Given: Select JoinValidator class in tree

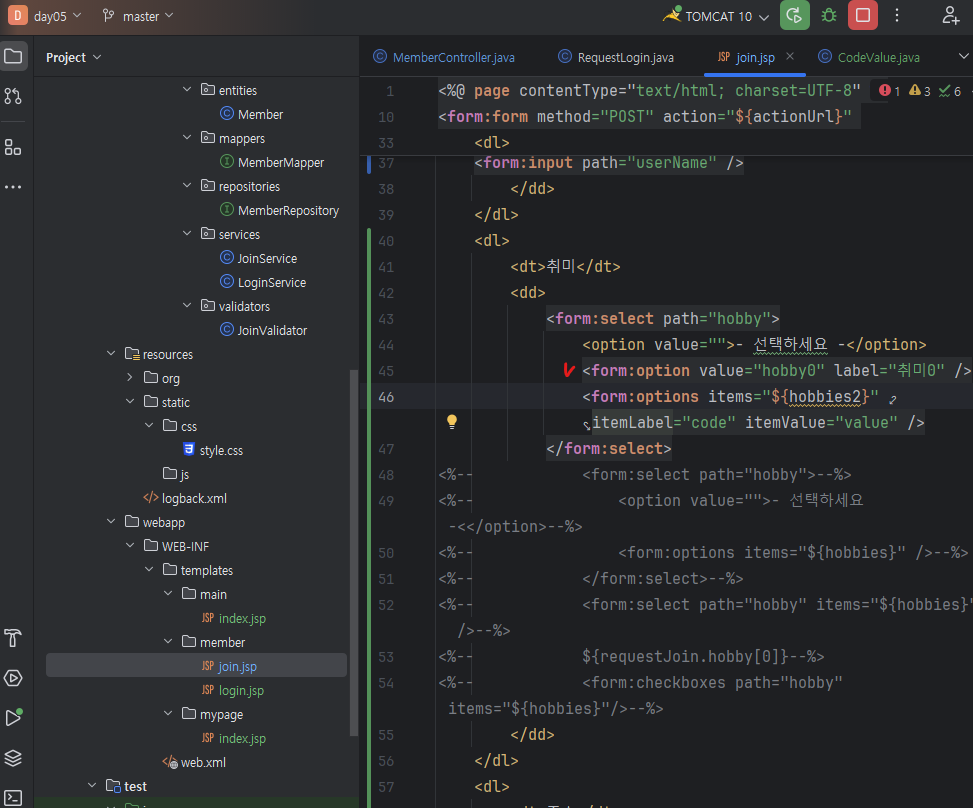Looking at the screenshot, I should (264, 330).
